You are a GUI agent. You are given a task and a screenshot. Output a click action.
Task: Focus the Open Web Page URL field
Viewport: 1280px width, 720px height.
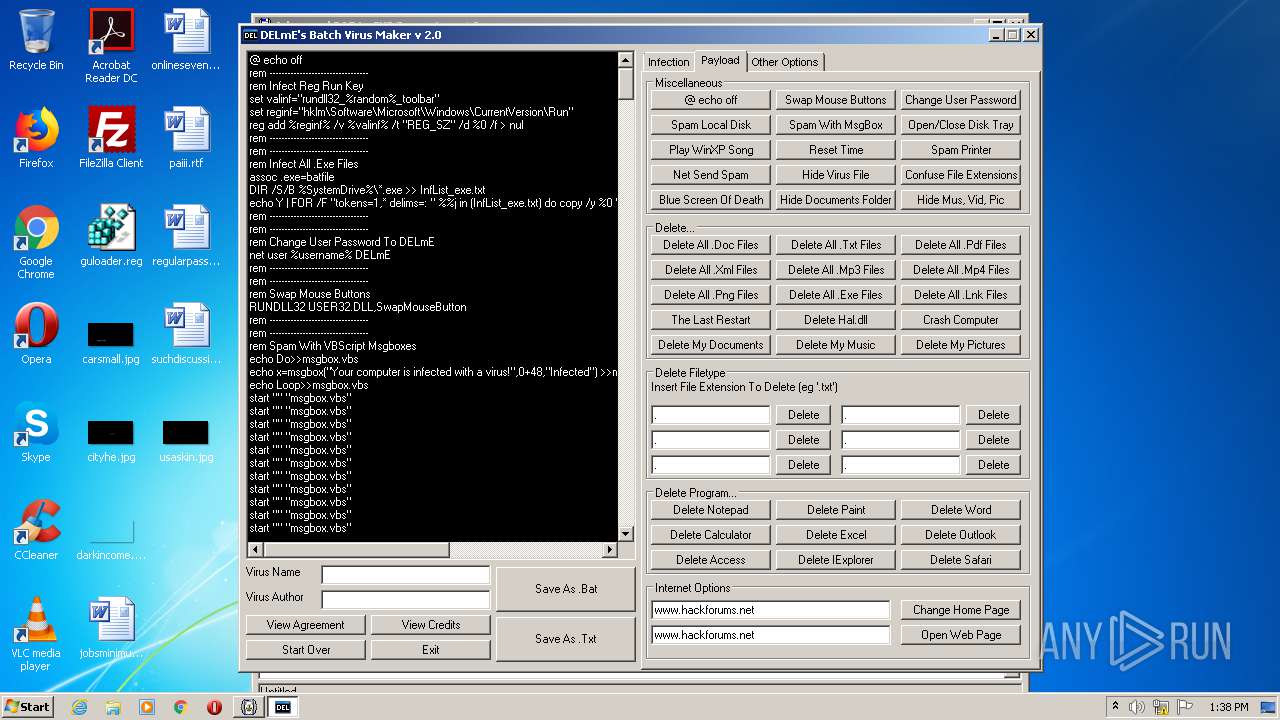(x=770, y=635)
